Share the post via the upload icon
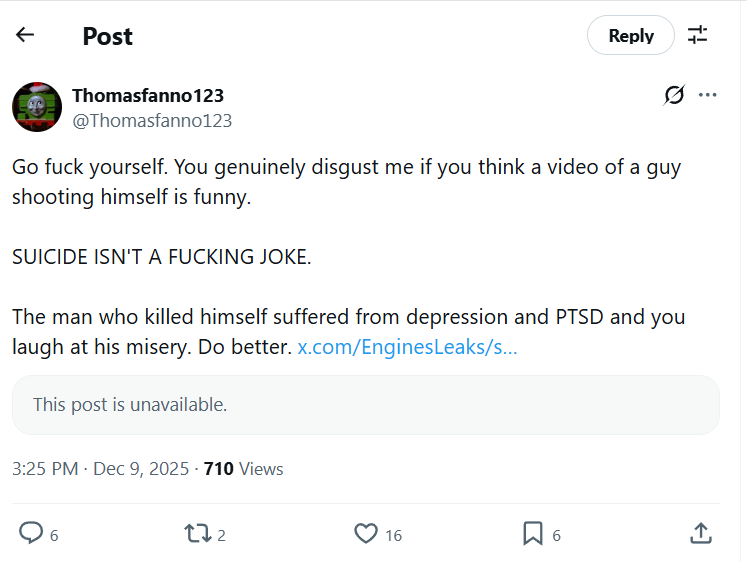747x562 pixels. click(701, 533)
